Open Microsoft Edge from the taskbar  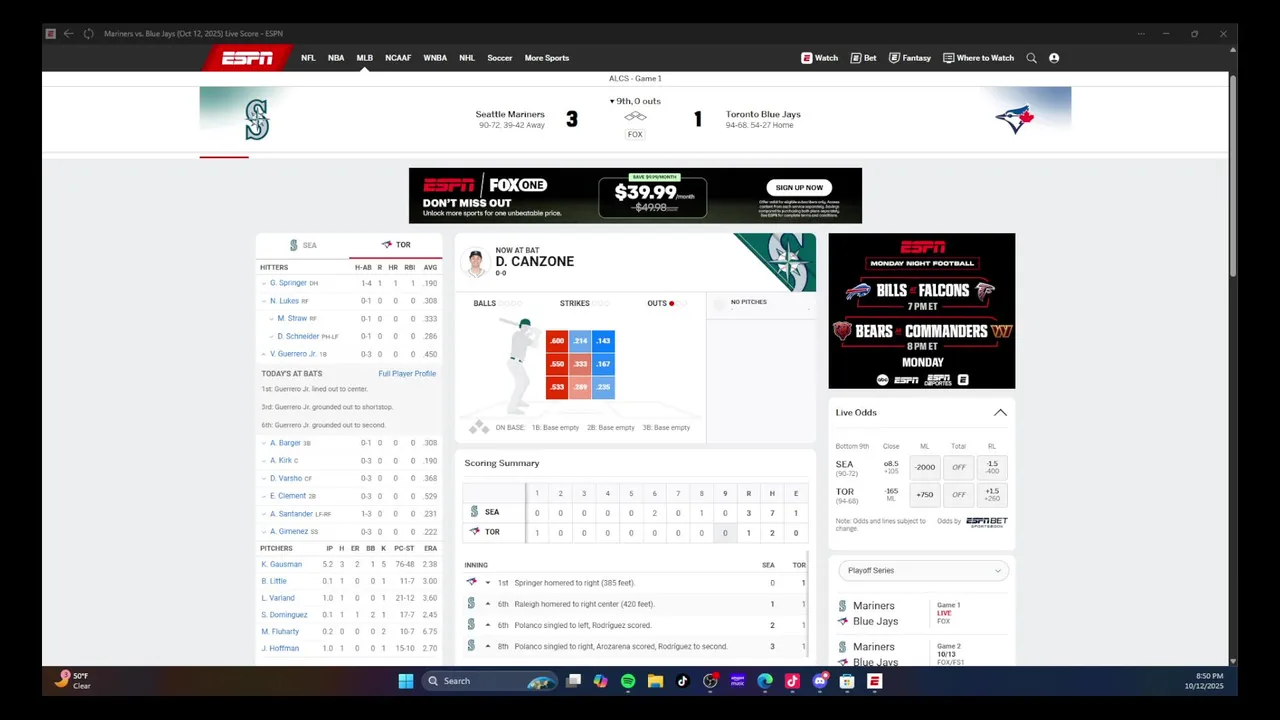pyautogui.click(x=765, y=681)
